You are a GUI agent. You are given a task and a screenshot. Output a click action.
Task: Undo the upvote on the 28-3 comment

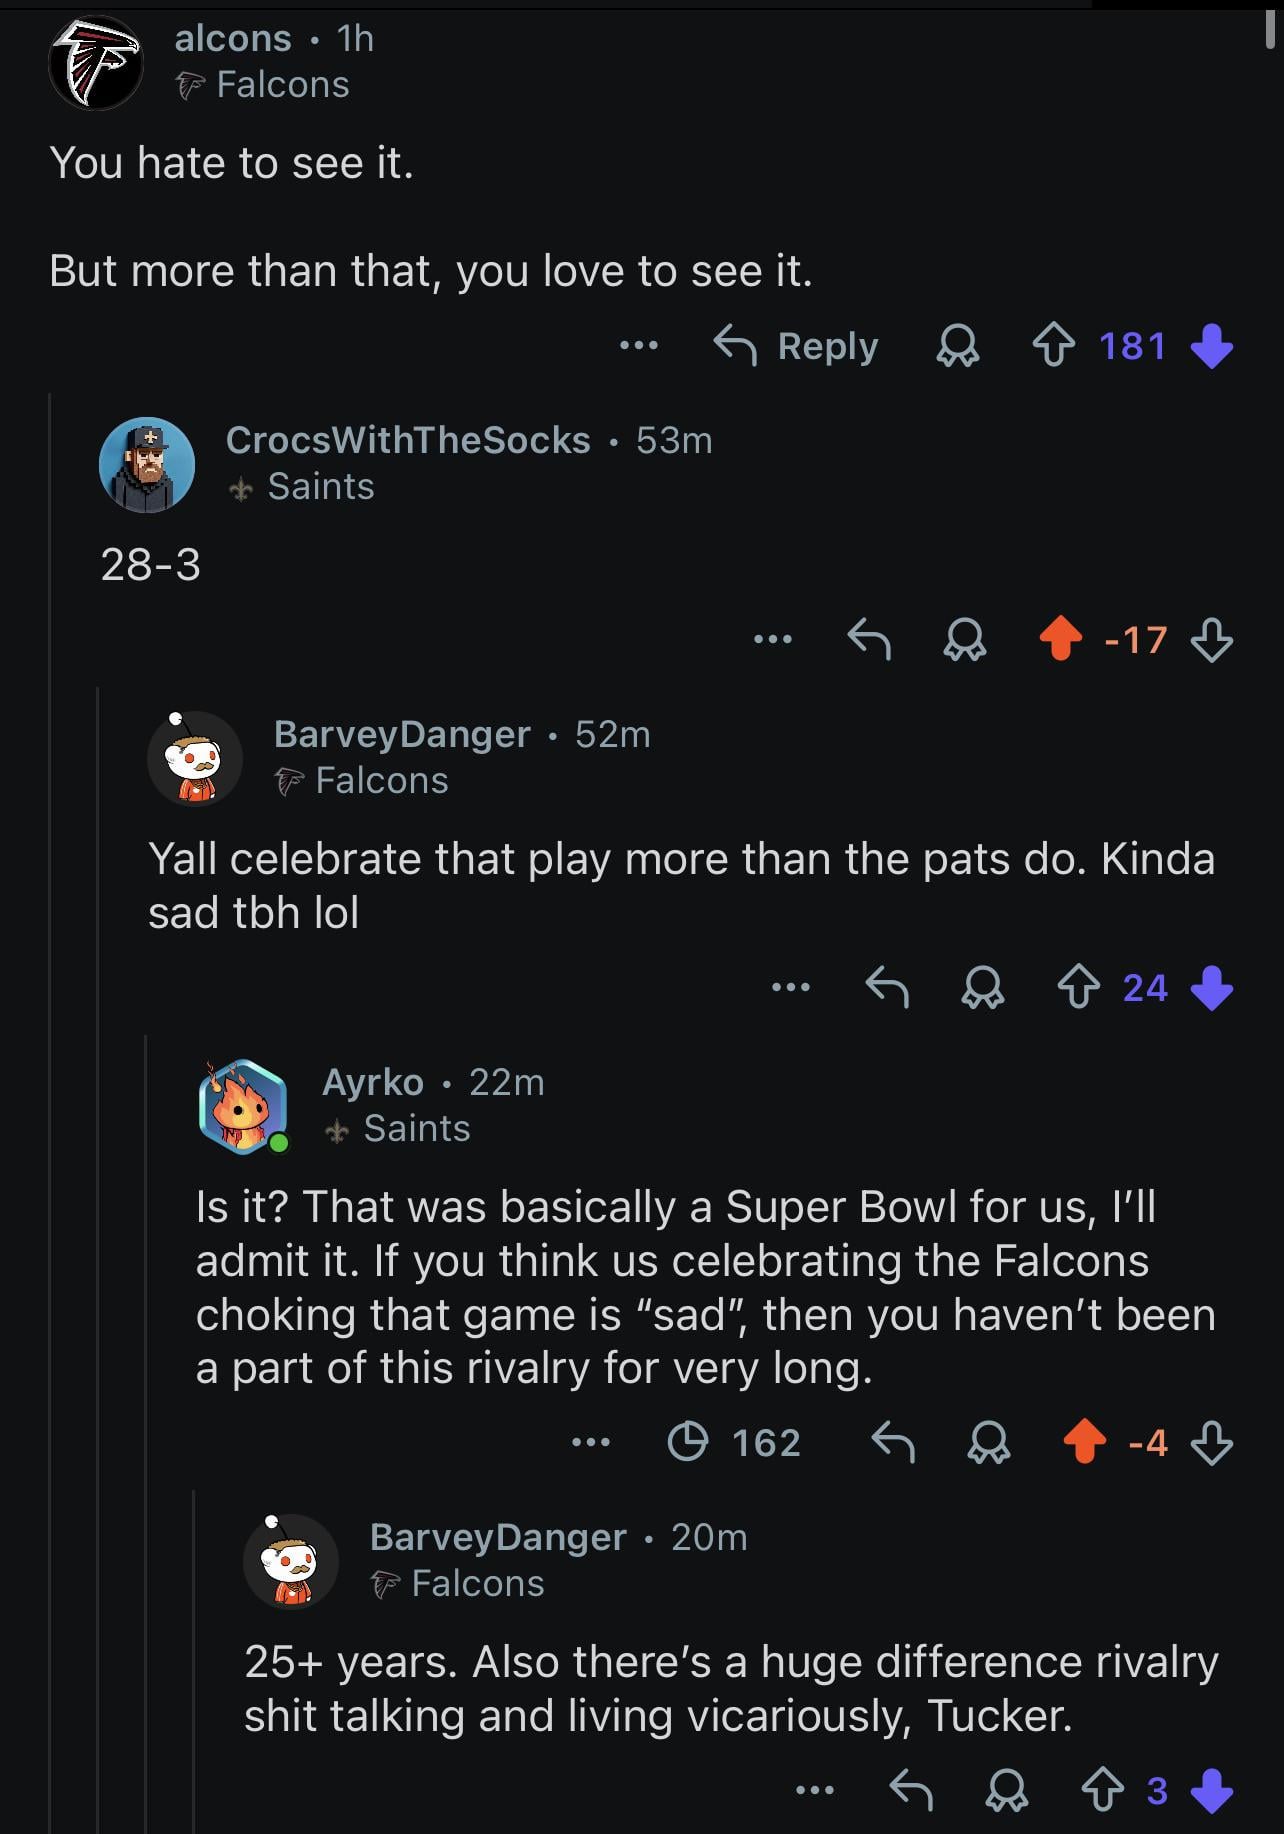[x=1060, y=639]
